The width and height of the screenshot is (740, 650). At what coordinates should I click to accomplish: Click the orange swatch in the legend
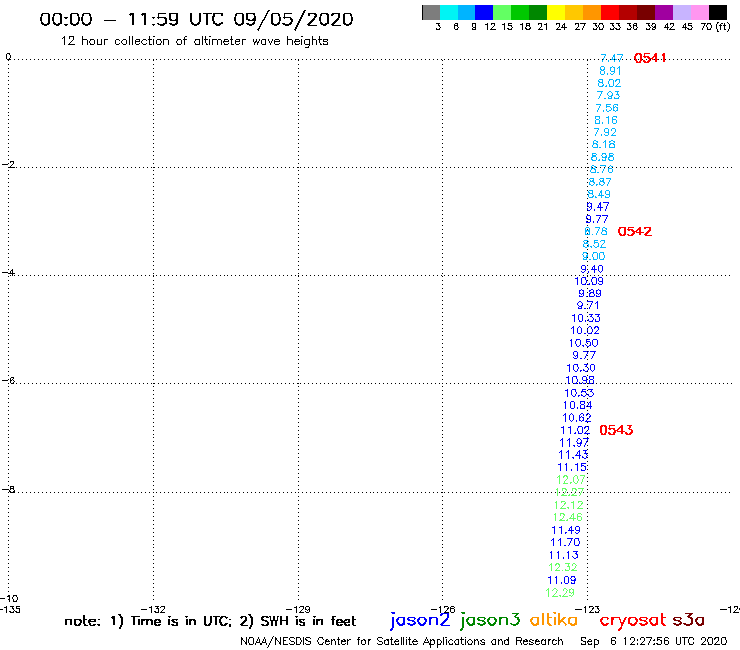click(x=592, y=12)
